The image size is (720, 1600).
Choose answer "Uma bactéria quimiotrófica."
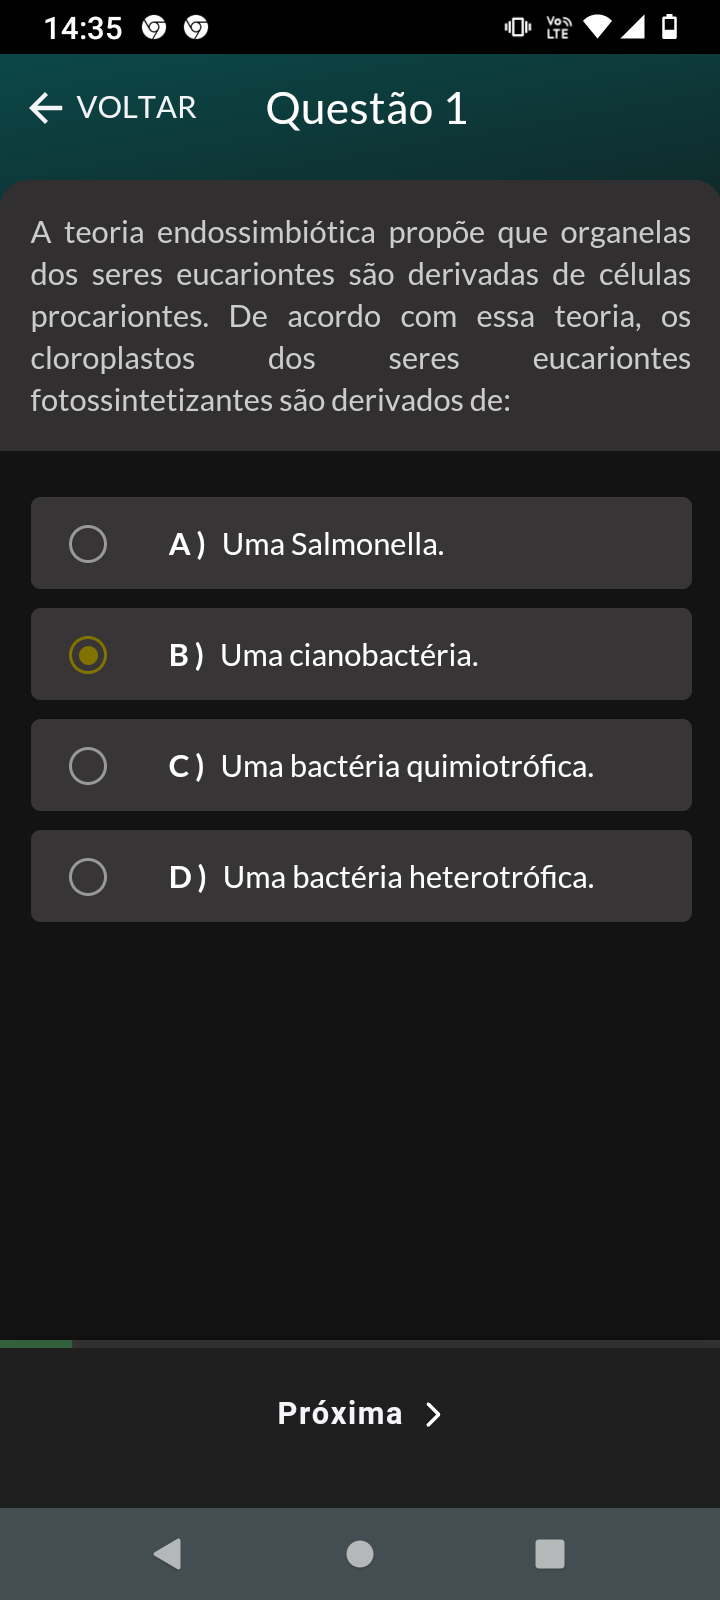(x=407, y=766)
